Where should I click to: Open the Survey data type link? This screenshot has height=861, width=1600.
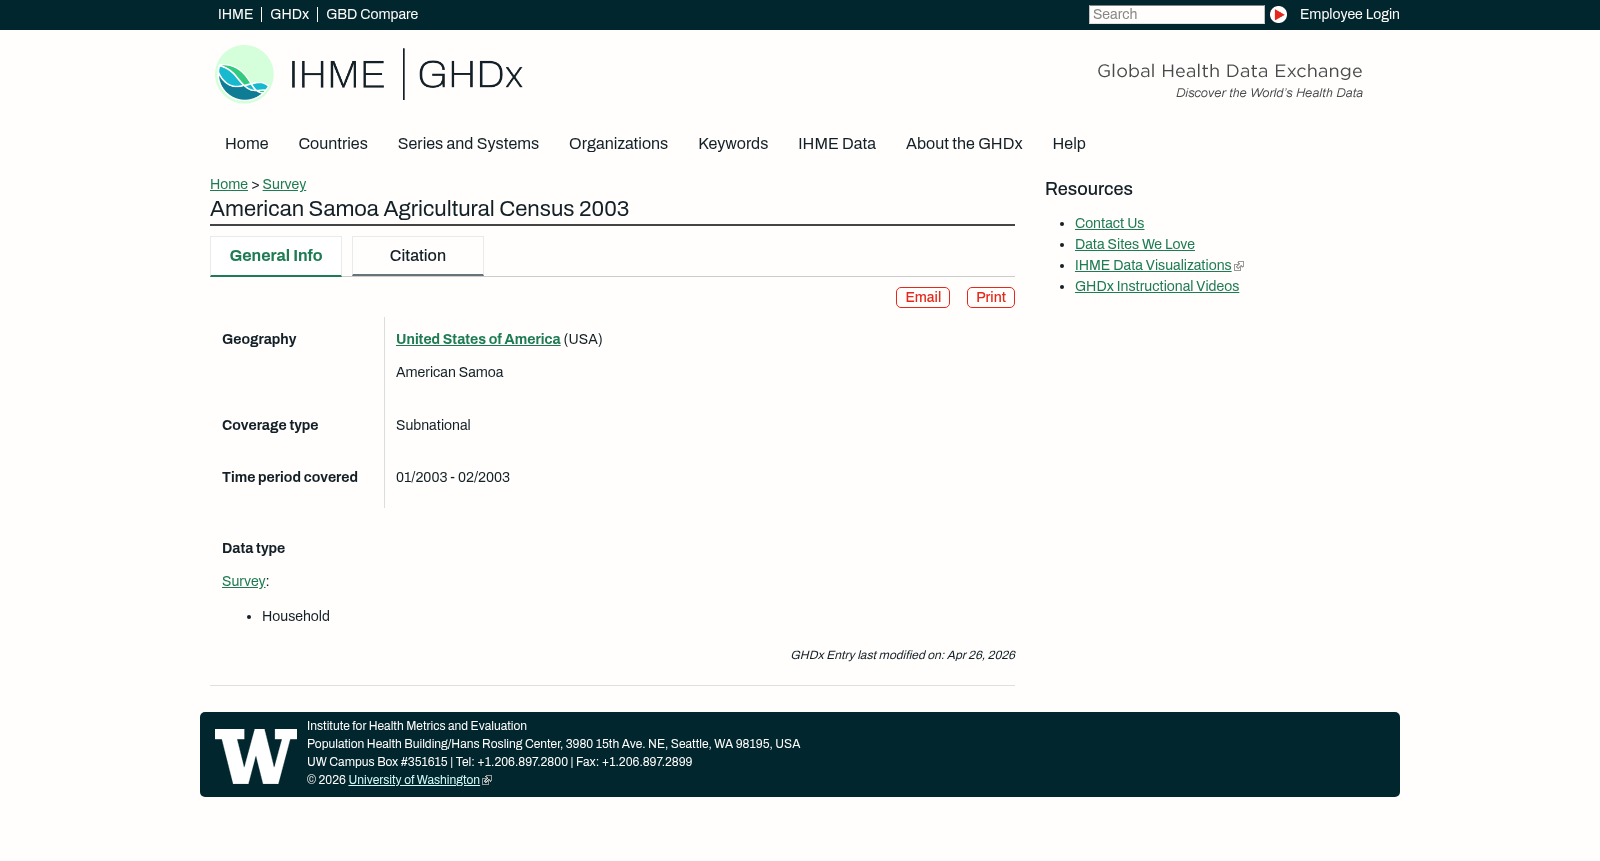[x=243, y=581]
